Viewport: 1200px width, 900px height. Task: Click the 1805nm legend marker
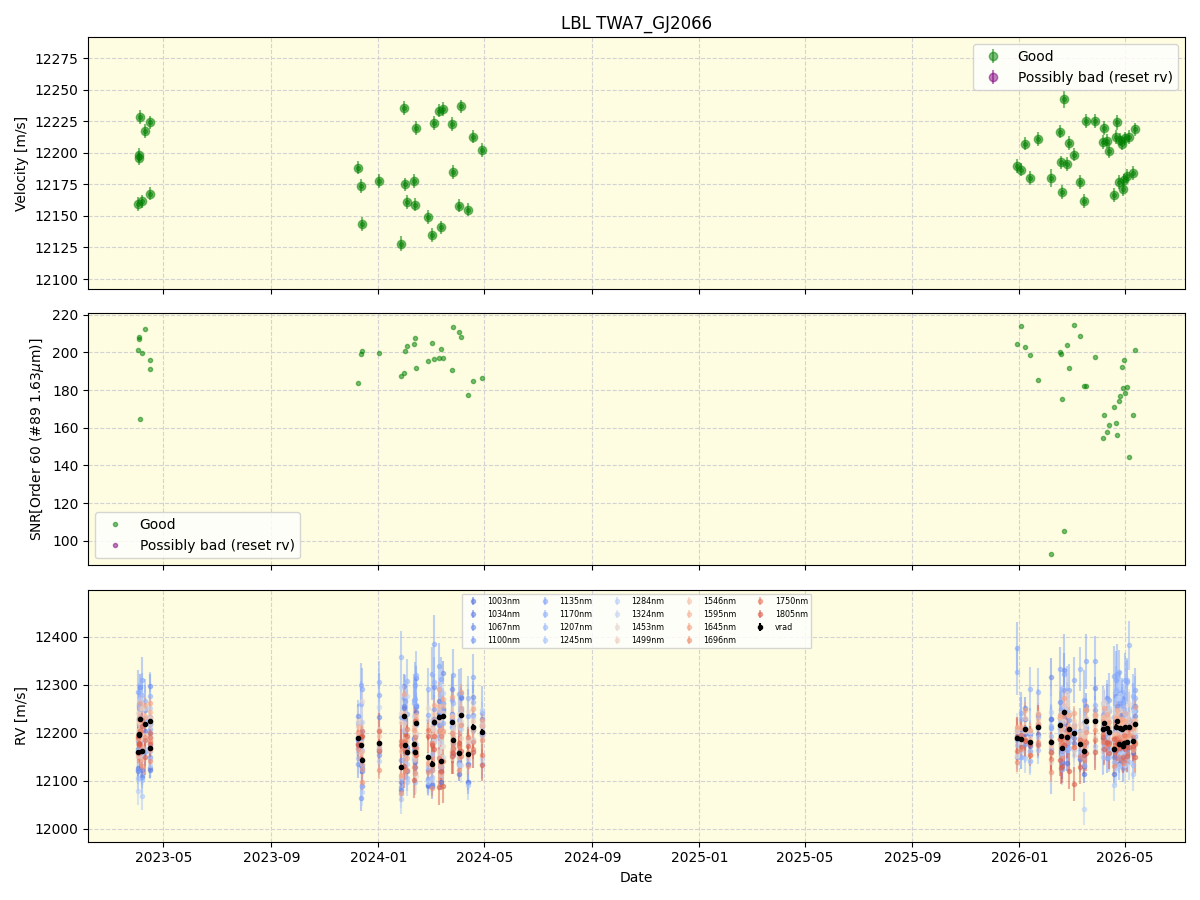pos(760,614)
